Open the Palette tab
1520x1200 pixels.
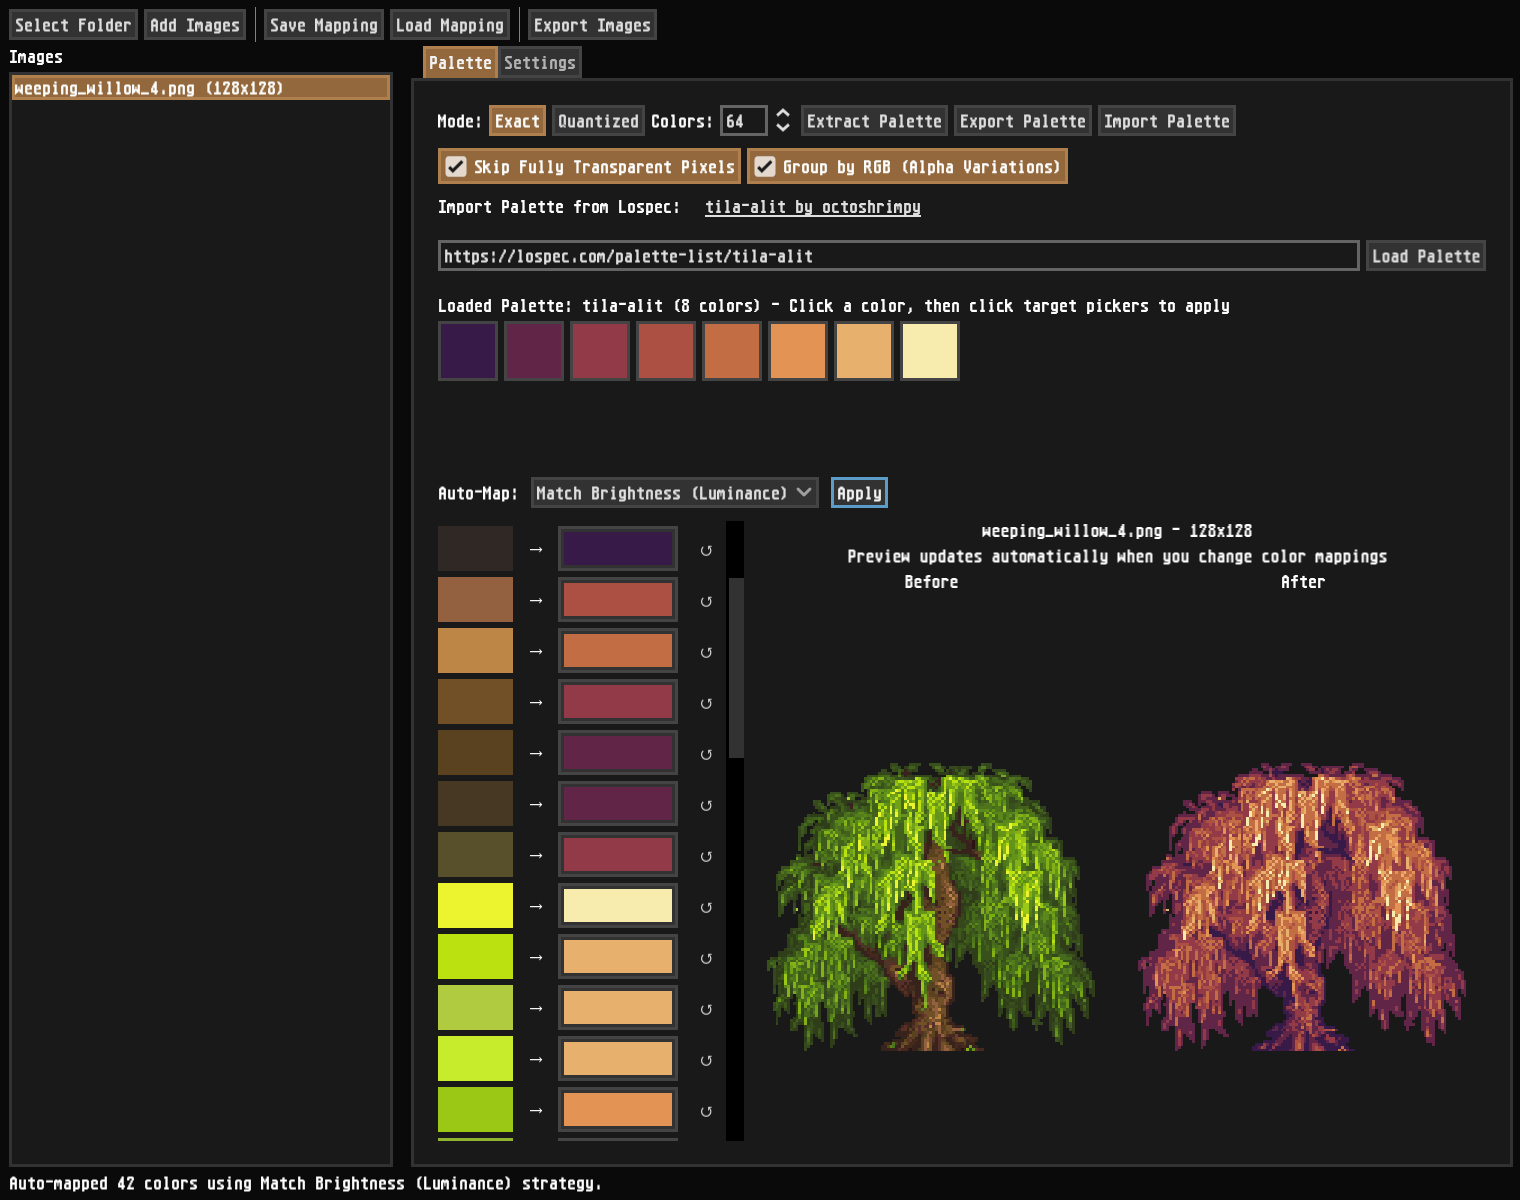pos(460,63)
